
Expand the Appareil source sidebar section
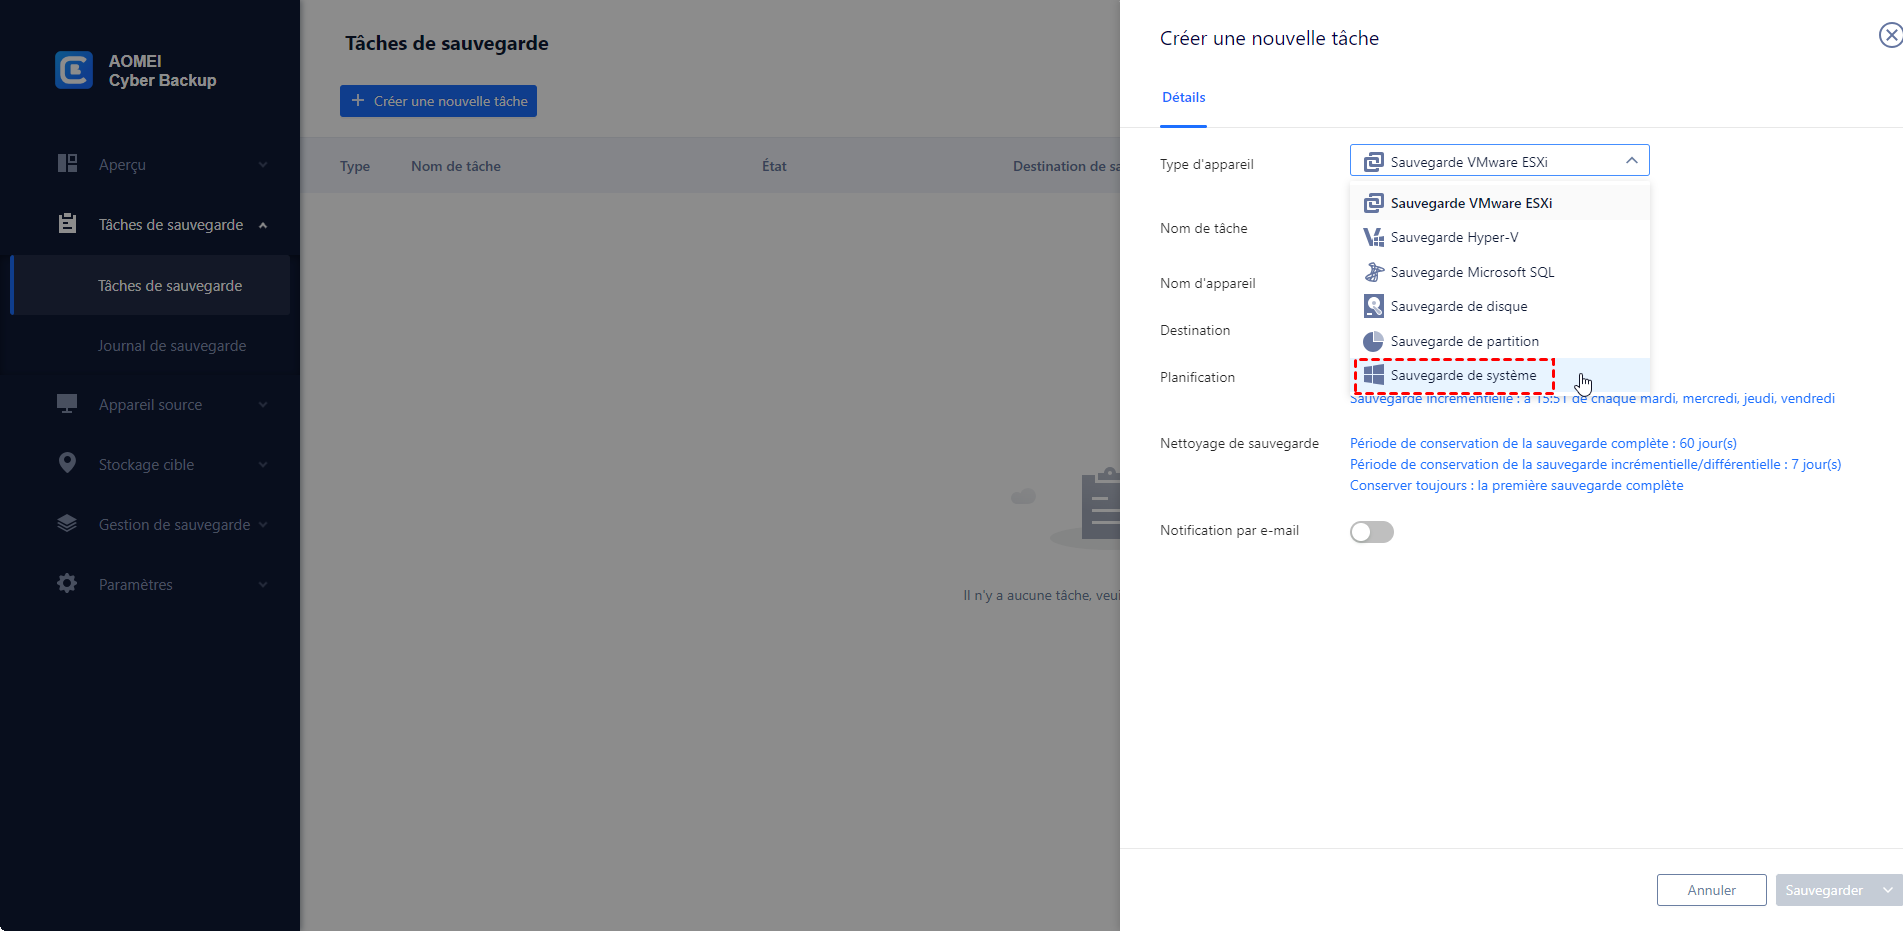coord(263,405)
